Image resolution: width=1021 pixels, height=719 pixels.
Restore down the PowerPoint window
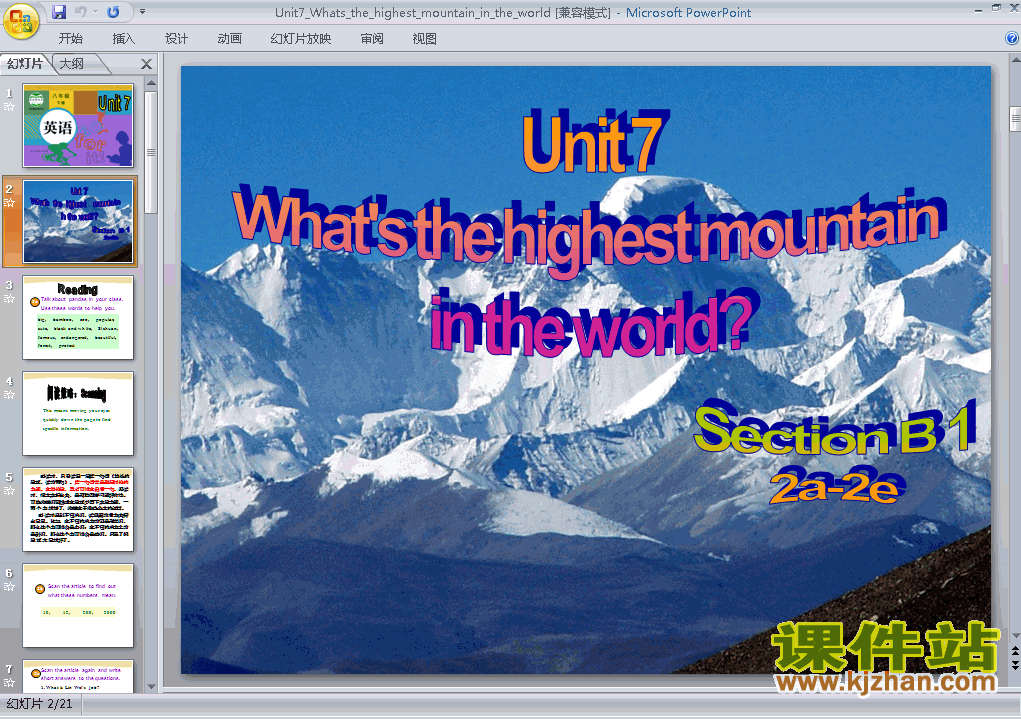coord(996,8)
